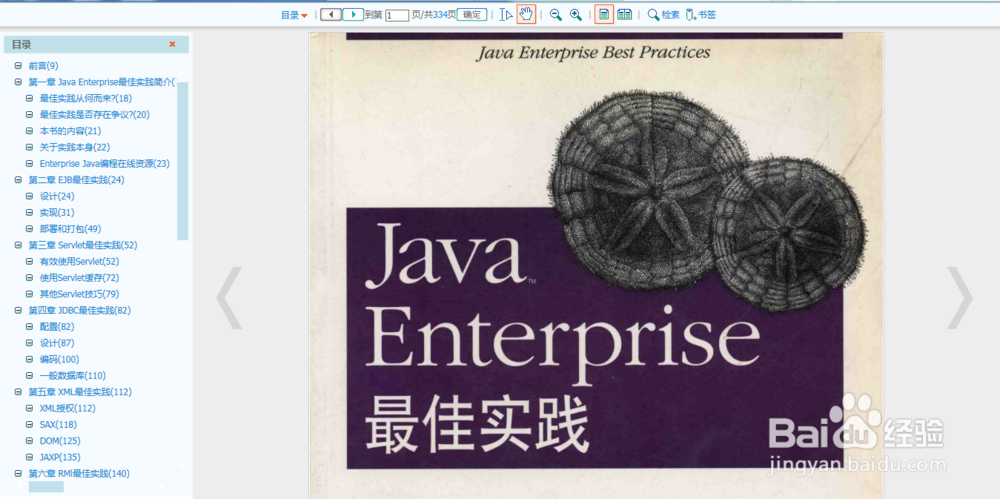Collapse the 第六章 RMI最佳实践 node icon
This screenshot has width=1000, height=499.
[x=18, y=473]
